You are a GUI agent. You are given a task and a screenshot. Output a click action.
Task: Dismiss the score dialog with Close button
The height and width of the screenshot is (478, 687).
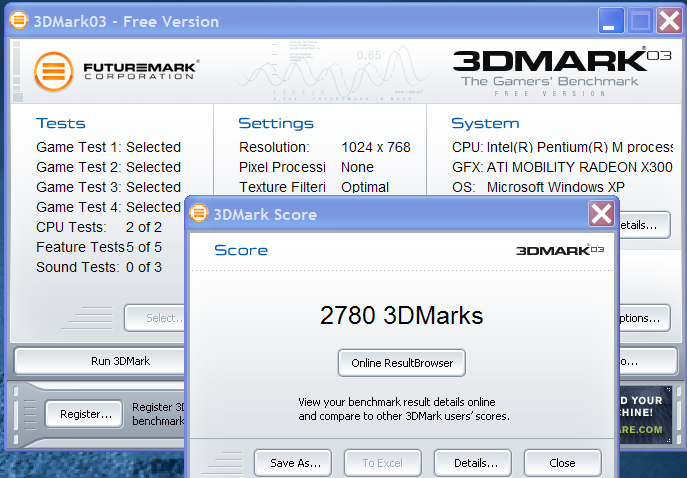pyautogui.click(x=563, y=463)
